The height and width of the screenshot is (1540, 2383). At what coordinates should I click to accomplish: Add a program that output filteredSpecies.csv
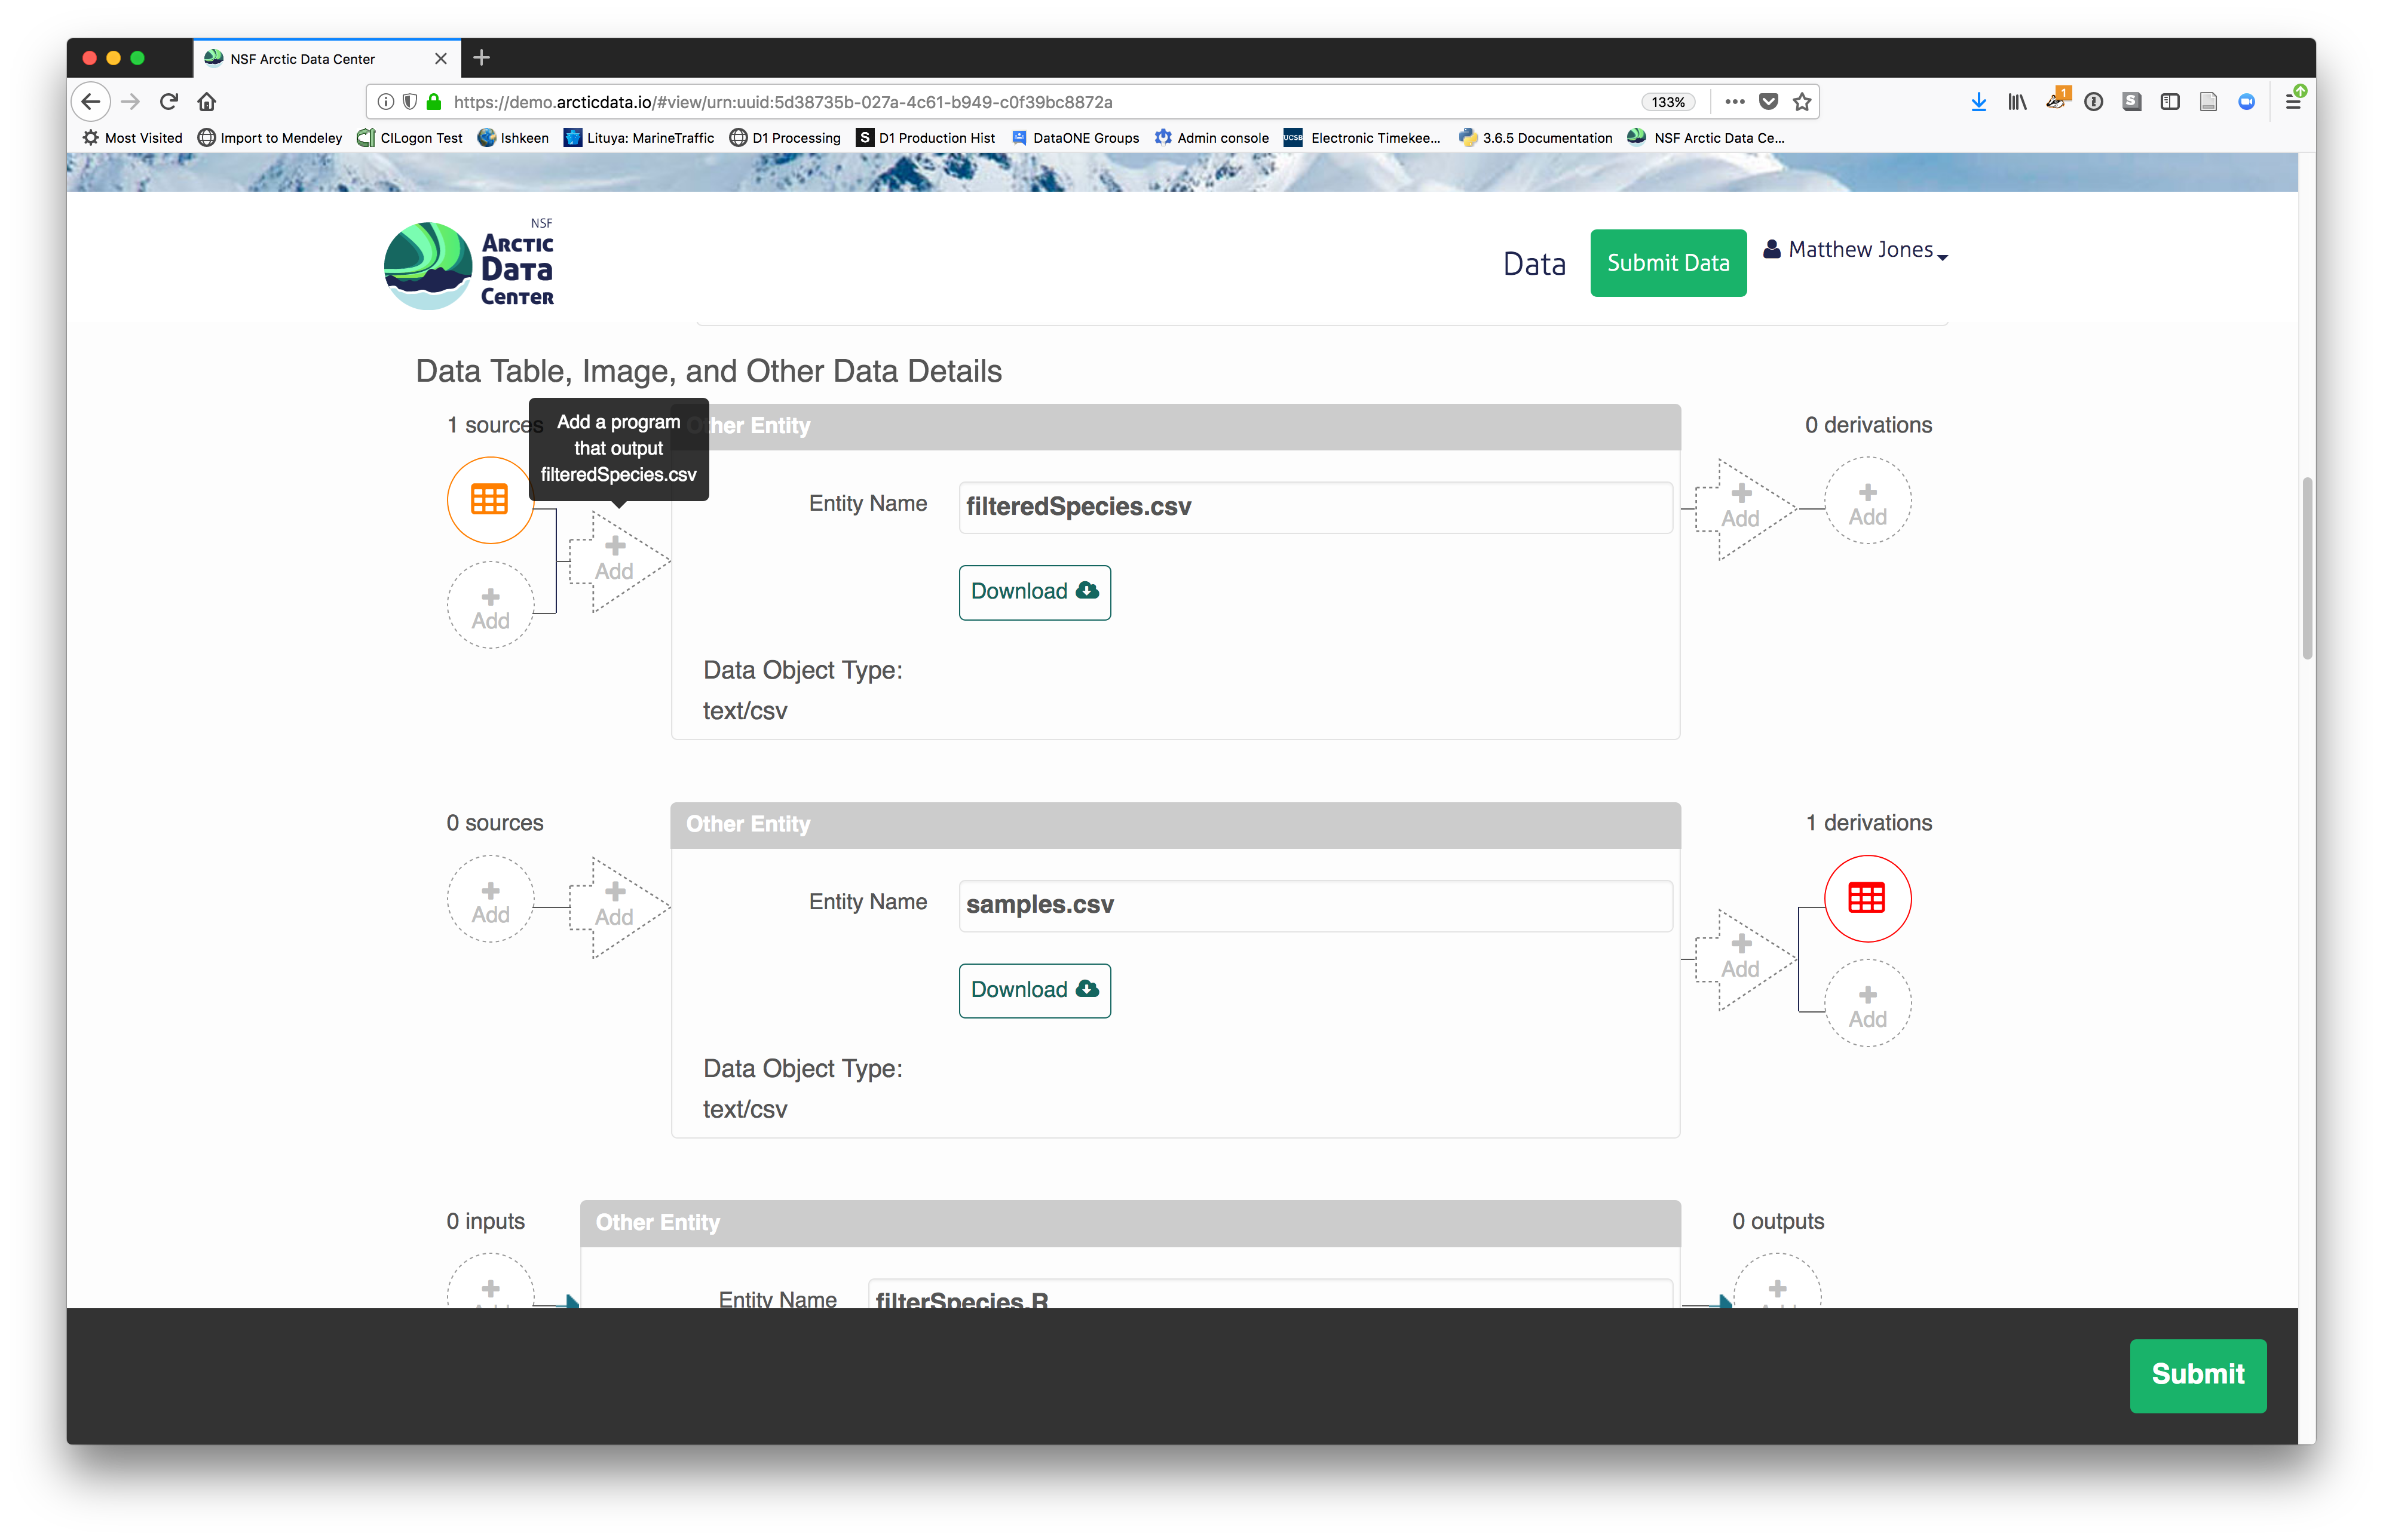[x=616, y=560]
